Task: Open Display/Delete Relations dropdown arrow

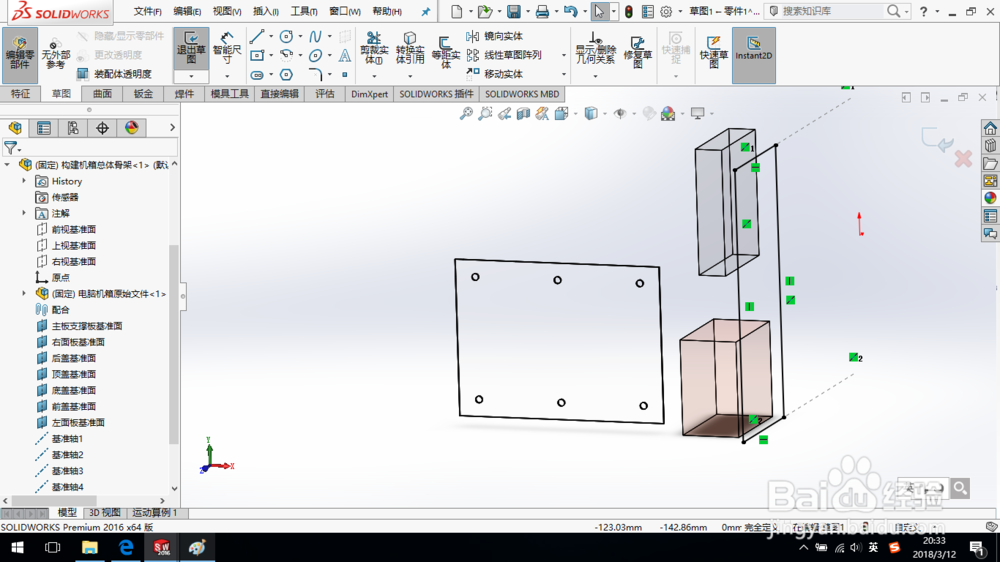Action: pyautogui.click(x=595, y=77)
